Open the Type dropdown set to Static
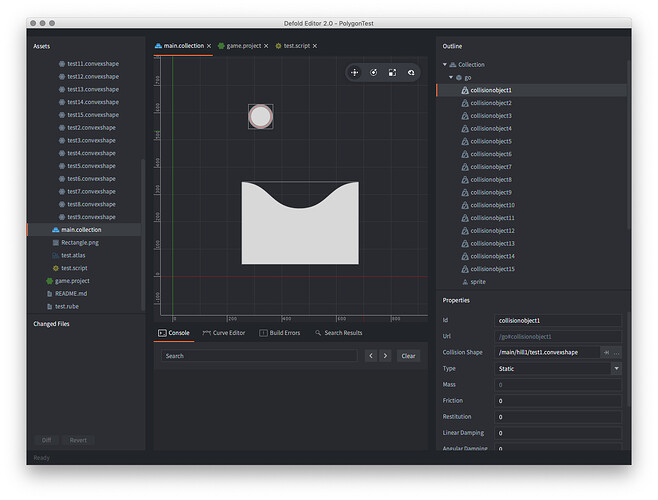This screenshot has width=658, height=500. pyautogui.click(x=616, y=368)
